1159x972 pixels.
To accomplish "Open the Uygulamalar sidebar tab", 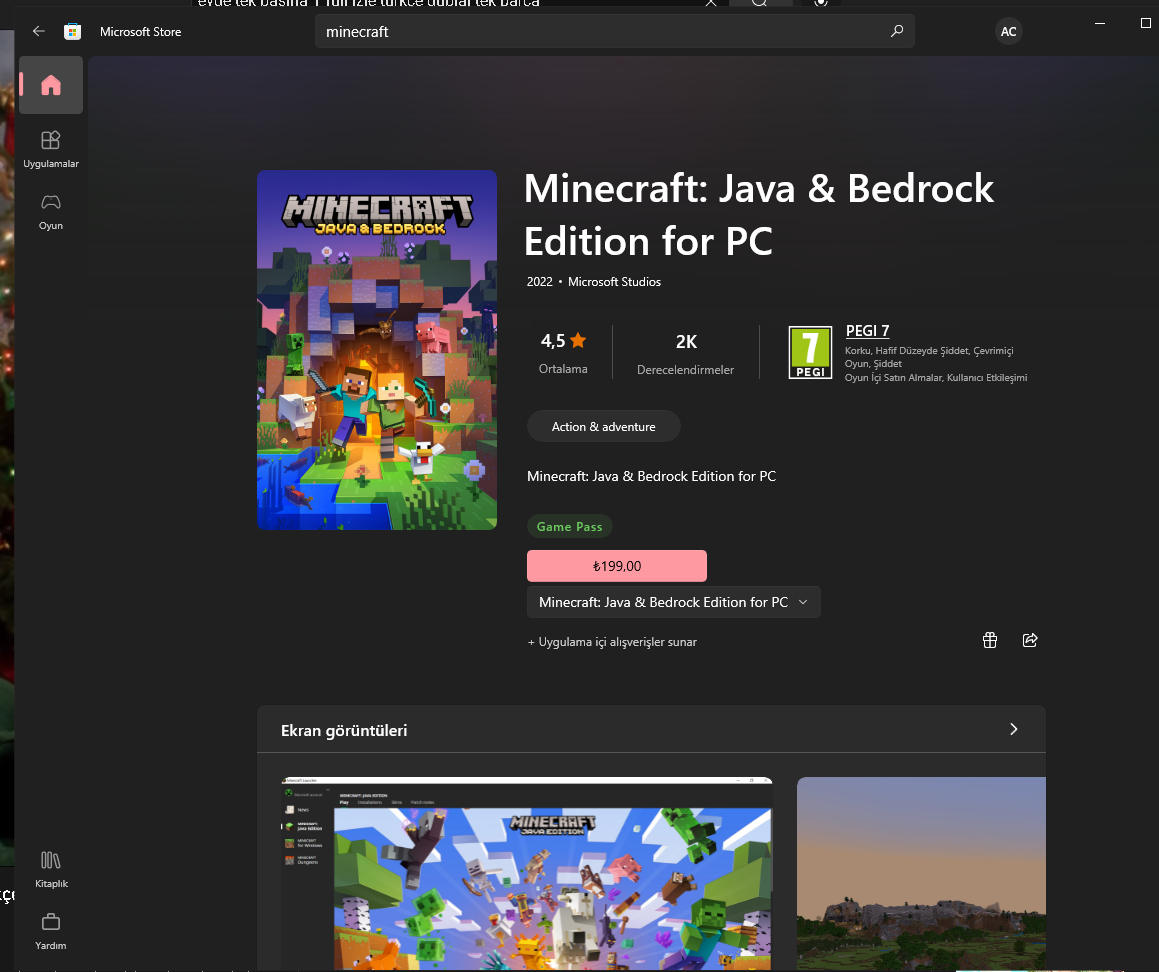I will tap(50, 149).
